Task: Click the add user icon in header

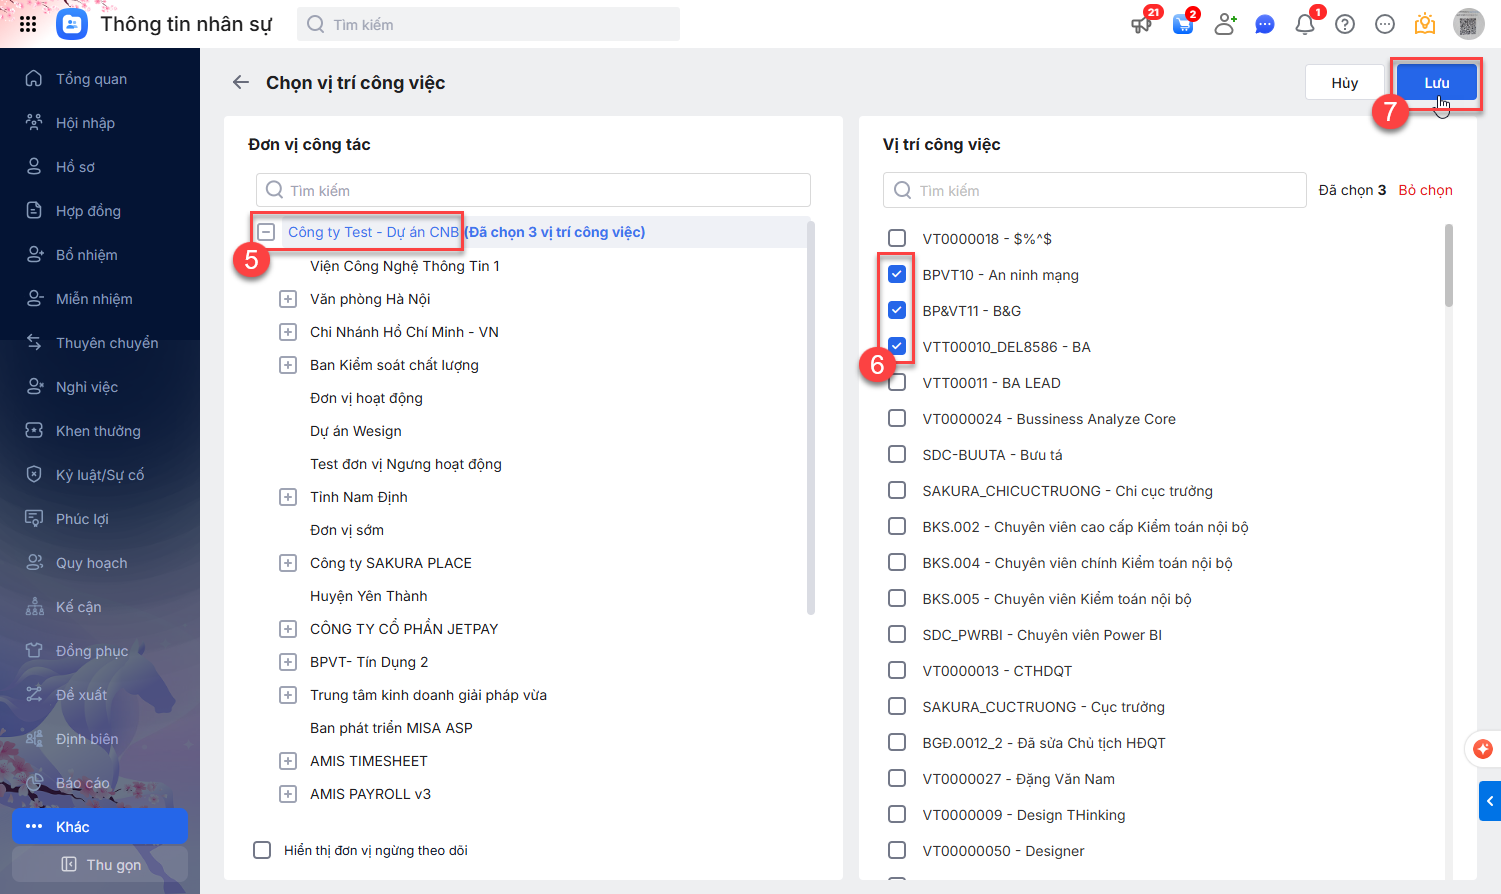Action: (x=1225, y=24)
